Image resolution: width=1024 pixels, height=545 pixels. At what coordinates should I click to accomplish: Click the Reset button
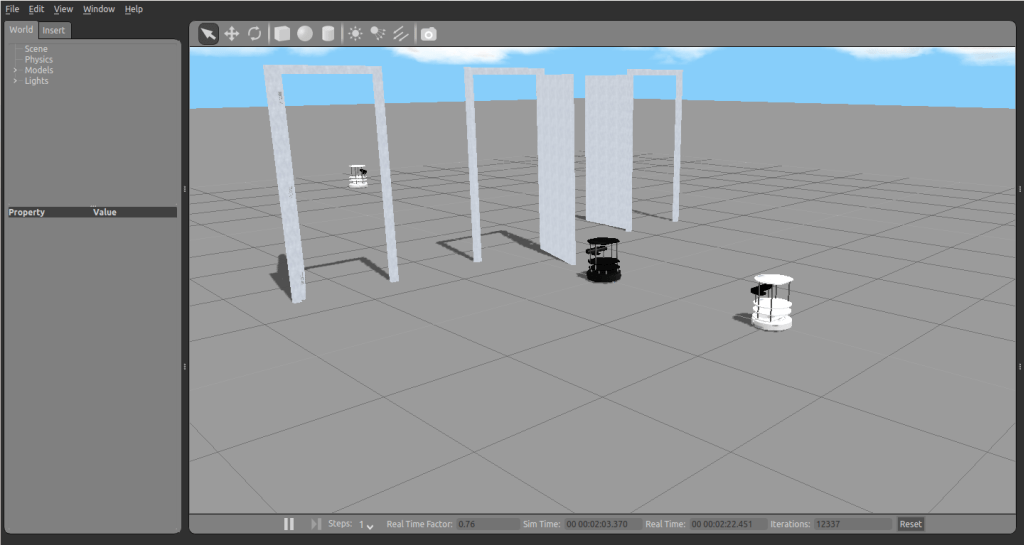(910, 524)
